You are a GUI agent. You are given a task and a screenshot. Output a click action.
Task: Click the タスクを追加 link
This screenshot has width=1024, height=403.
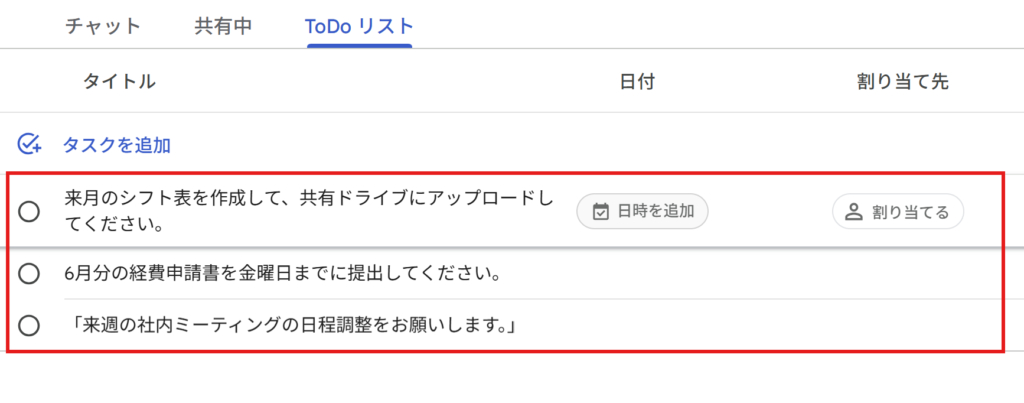tap(116, 145)
